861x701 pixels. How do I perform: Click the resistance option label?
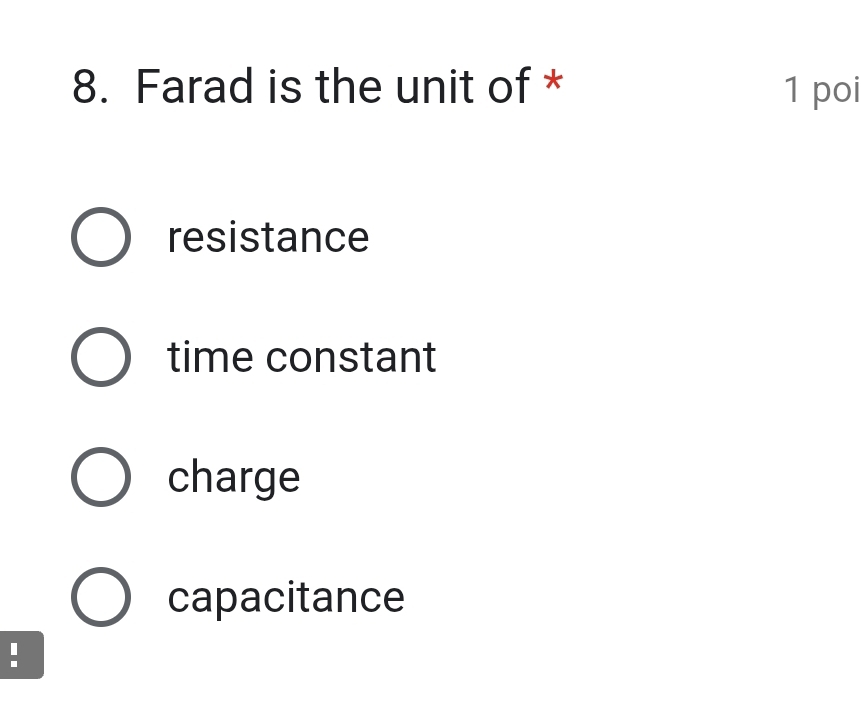[x=268, y=237]
